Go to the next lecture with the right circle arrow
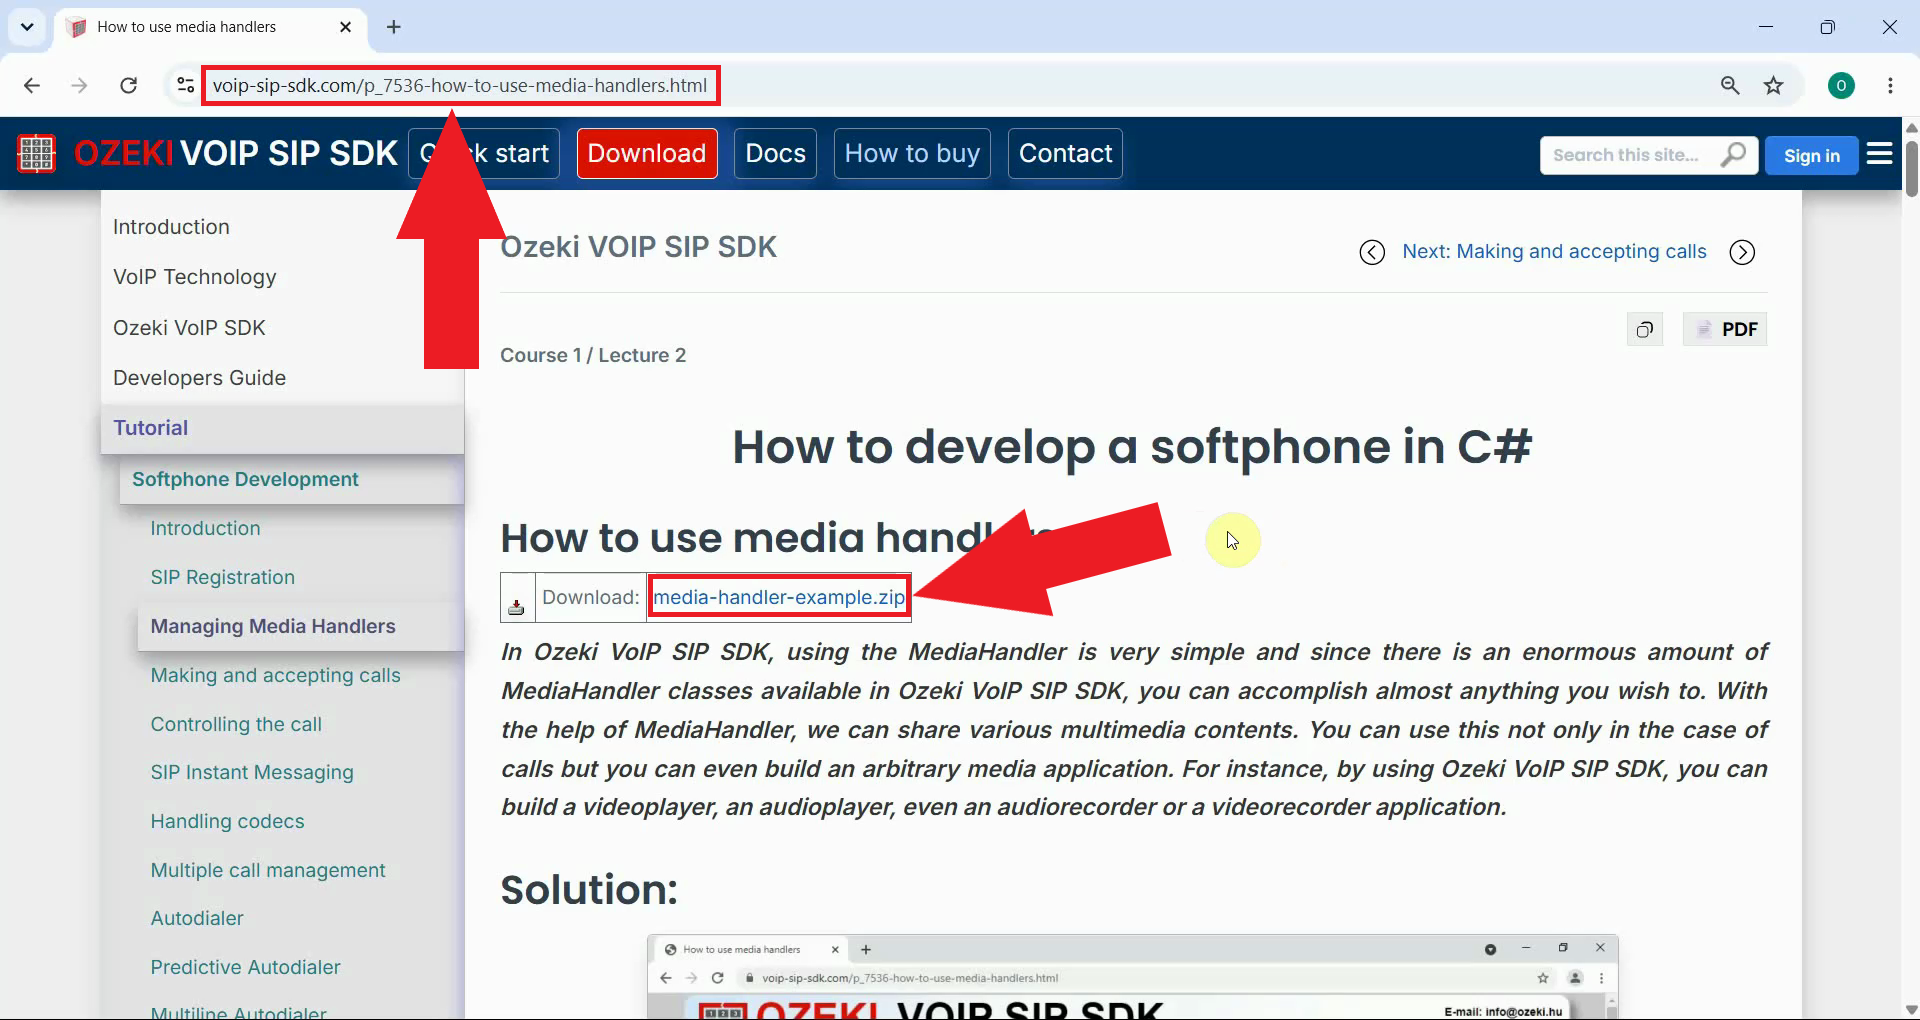 click(1742, 252)
